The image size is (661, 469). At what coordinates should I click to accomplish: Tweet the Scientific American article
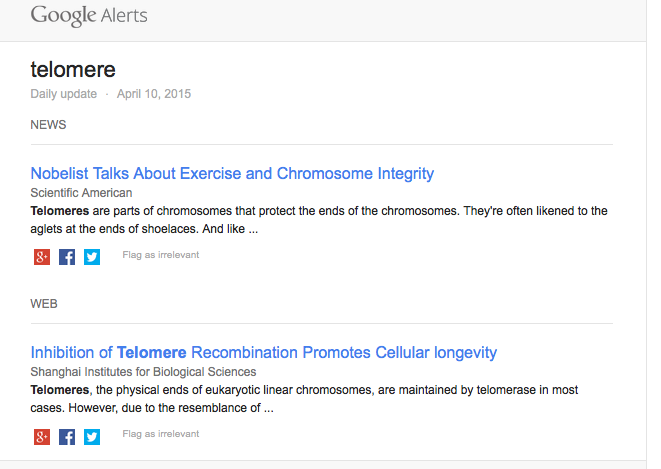click(x=92, y=257)
